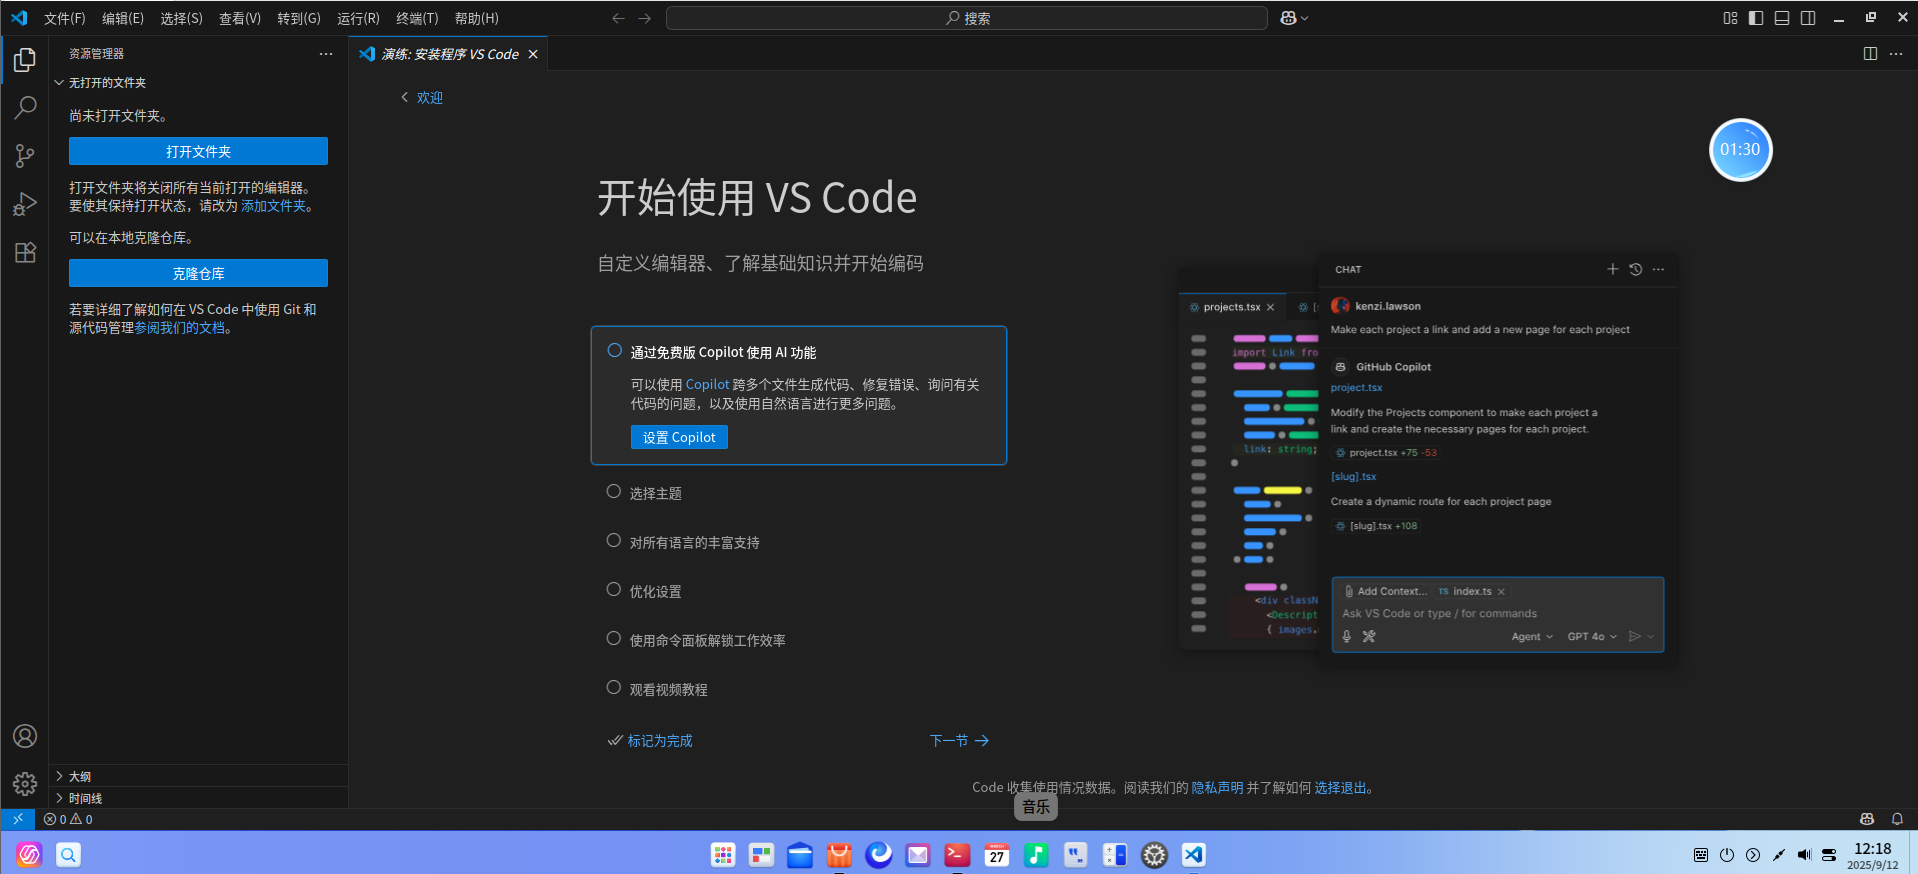
Task: Open the 文件(F) menu
Action: (x=64, y=18)
